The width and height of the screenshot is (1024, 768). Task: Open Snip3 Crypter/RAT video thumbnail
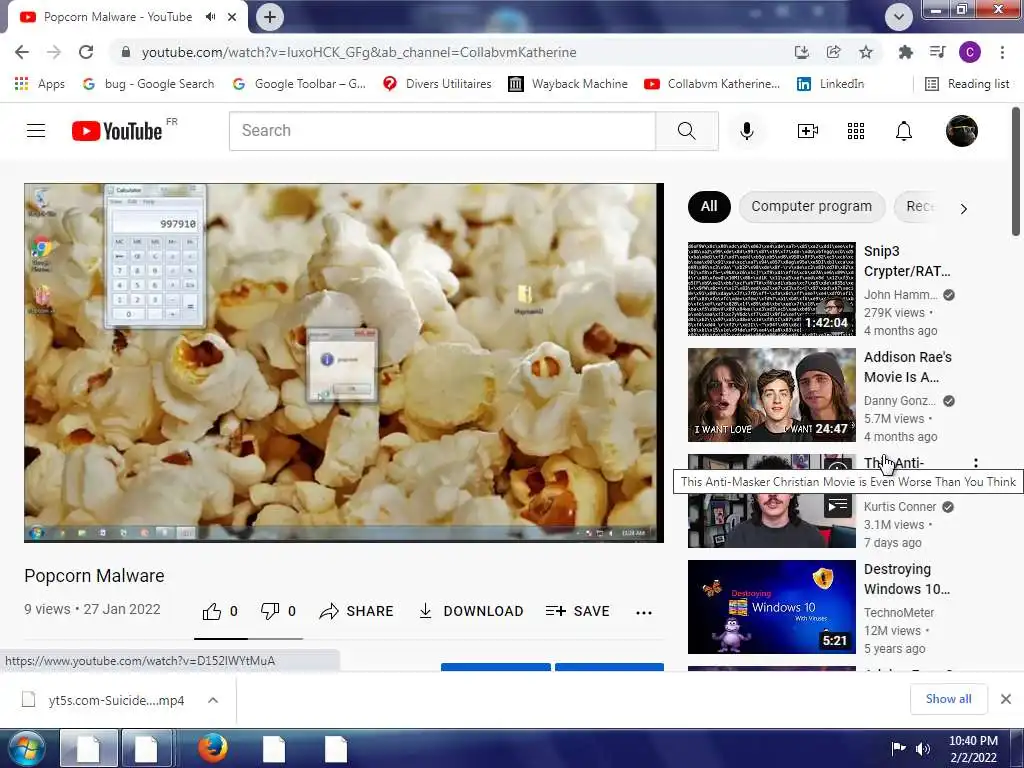(x=771, y=289)
